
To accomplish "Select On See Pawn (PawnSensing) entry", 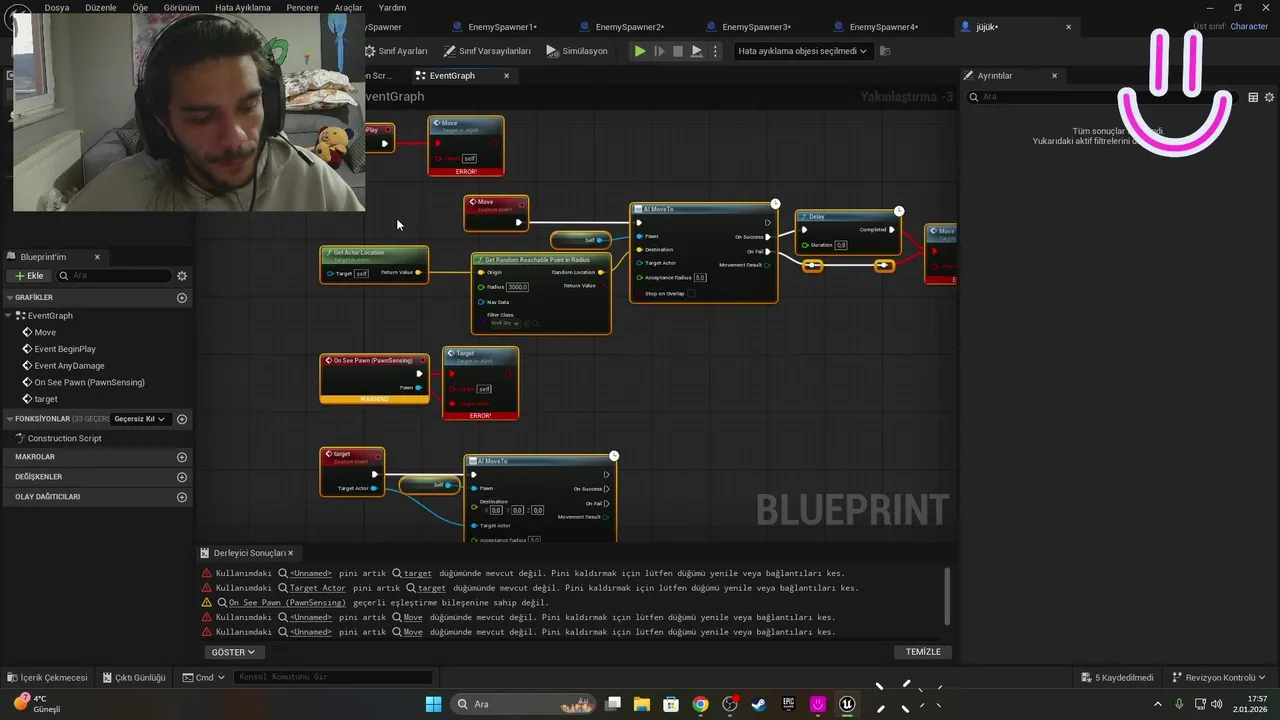I will 89,382.
